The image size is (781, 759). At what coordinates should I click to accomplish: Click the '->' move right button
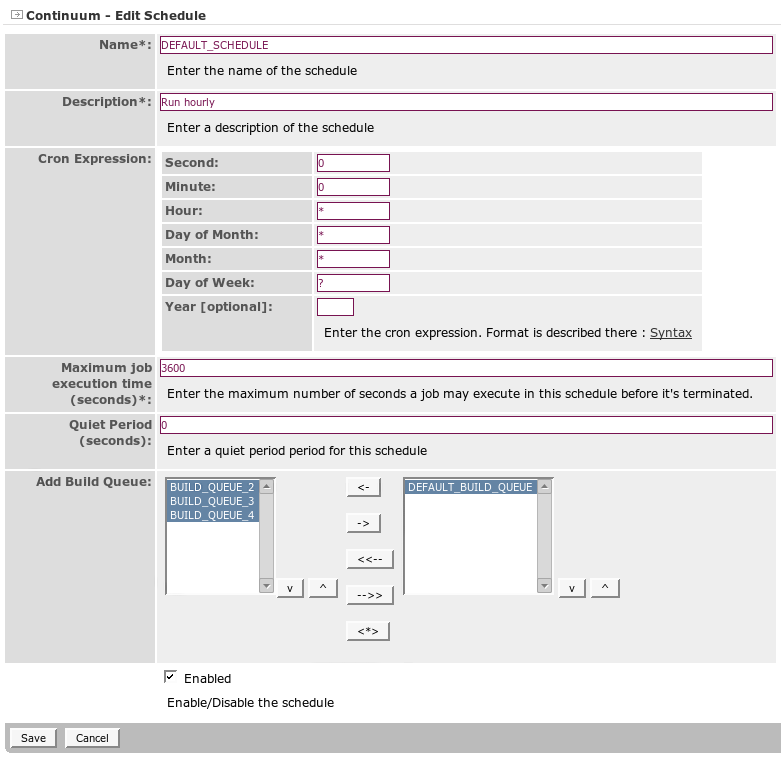[x=363, y=523]
